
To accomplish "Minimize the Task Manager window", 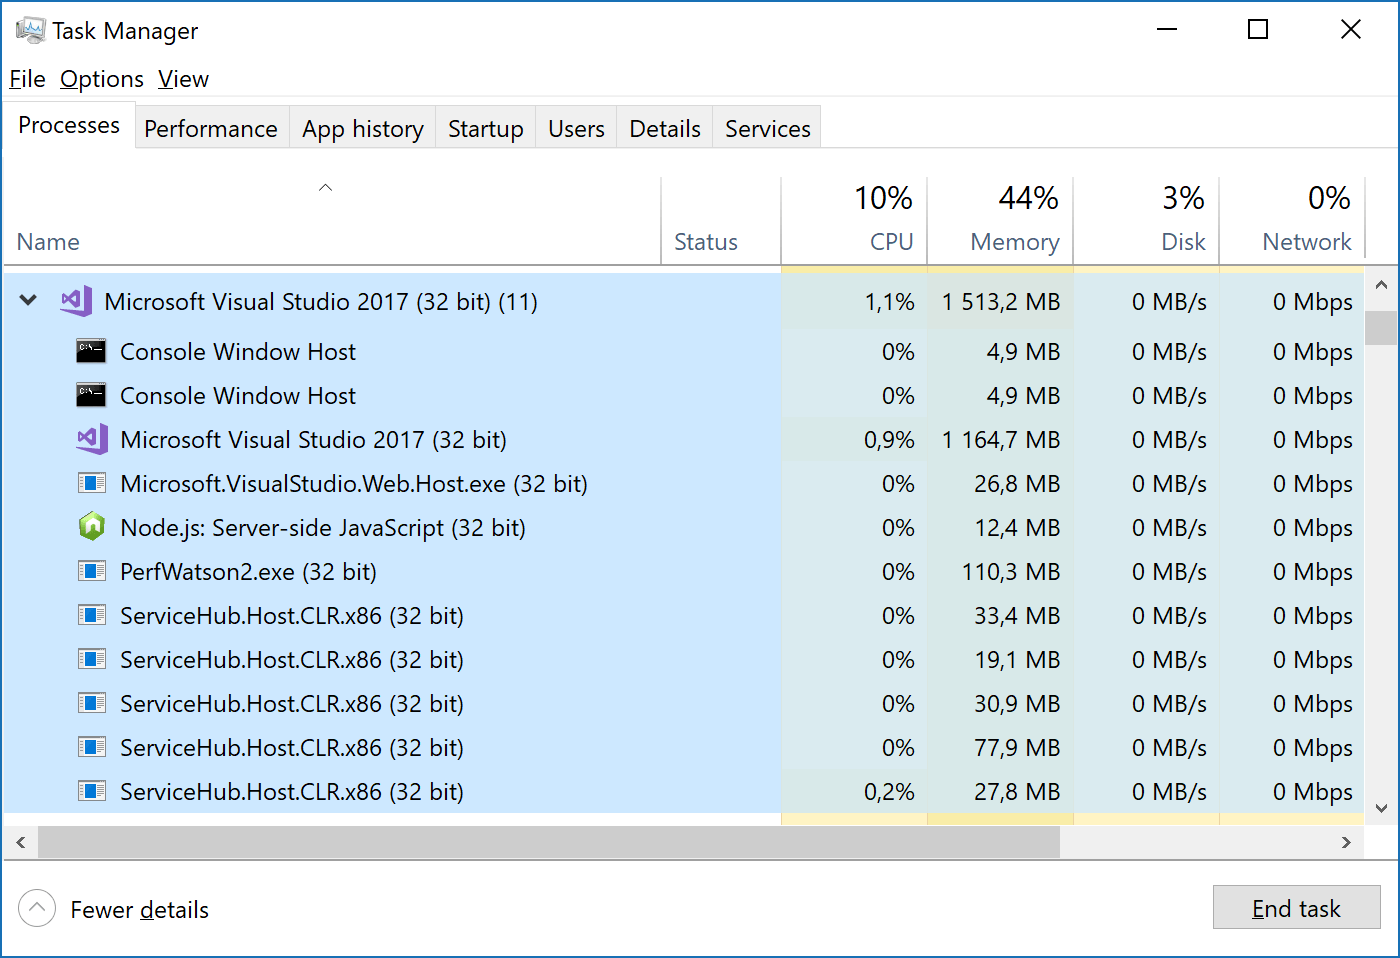I will [x=1166, y=30].
